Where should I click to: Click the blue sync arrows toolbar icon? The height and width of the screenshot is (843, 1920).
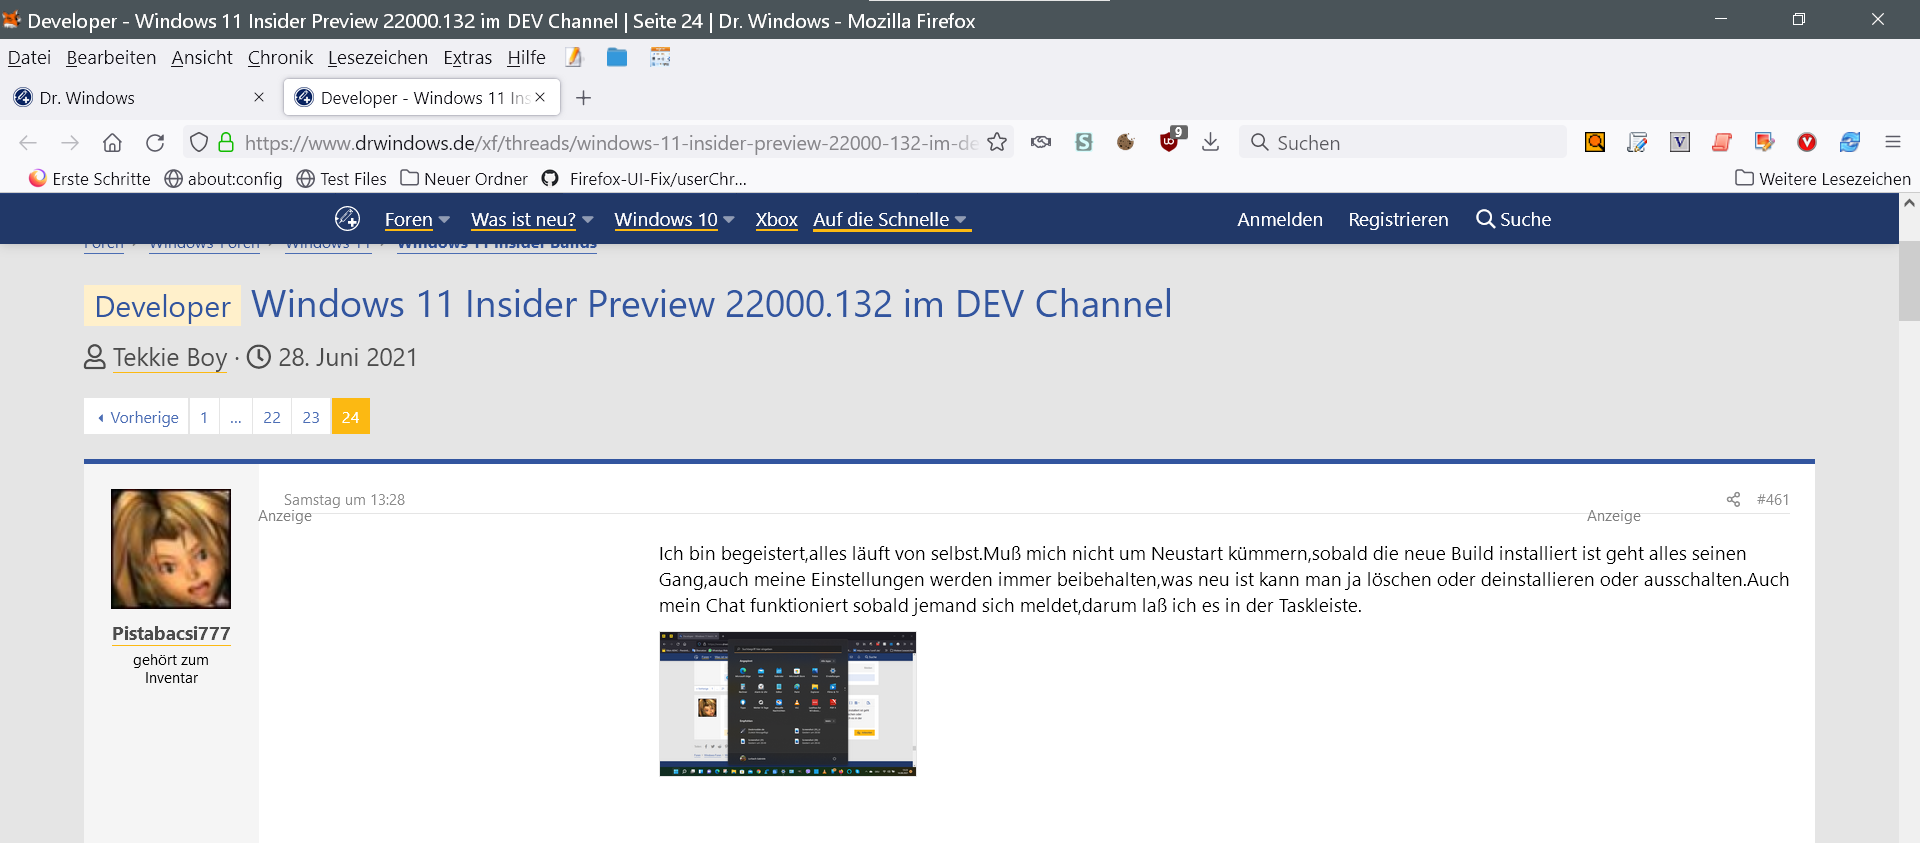(1850, 142)
